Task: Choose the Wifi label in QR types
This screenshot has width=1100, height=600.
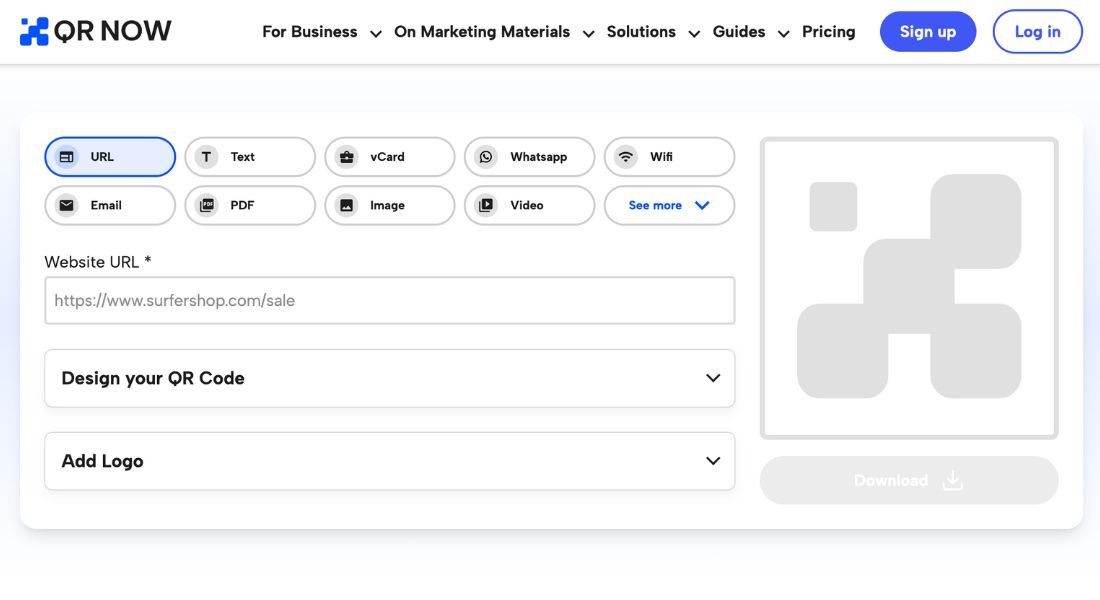Action: pyautogui.click(x=662, y=156)
